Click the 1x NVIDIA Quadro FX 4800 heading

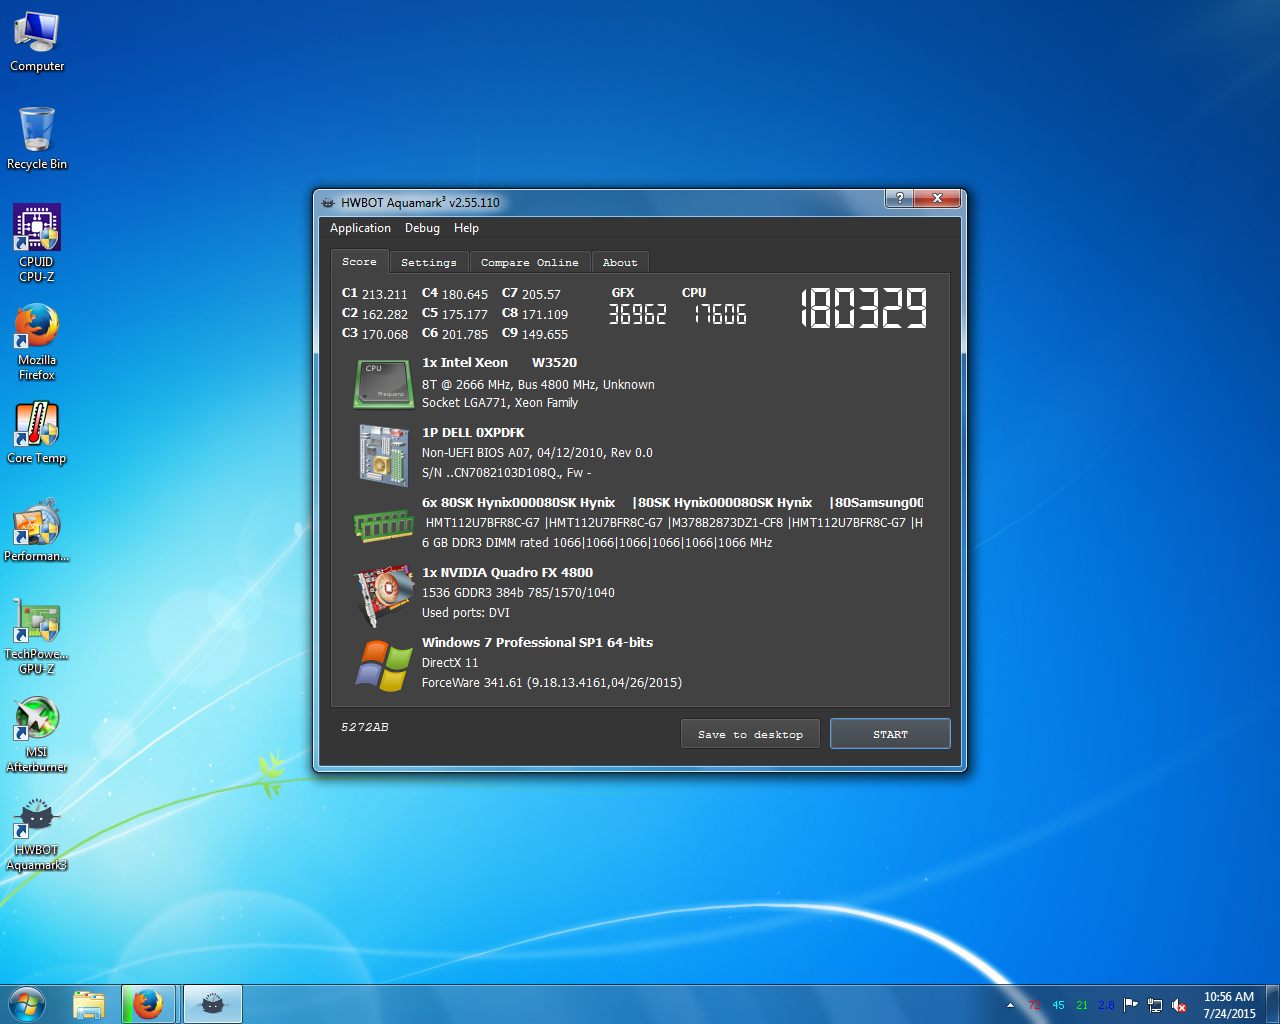click(x=507, y=573)
